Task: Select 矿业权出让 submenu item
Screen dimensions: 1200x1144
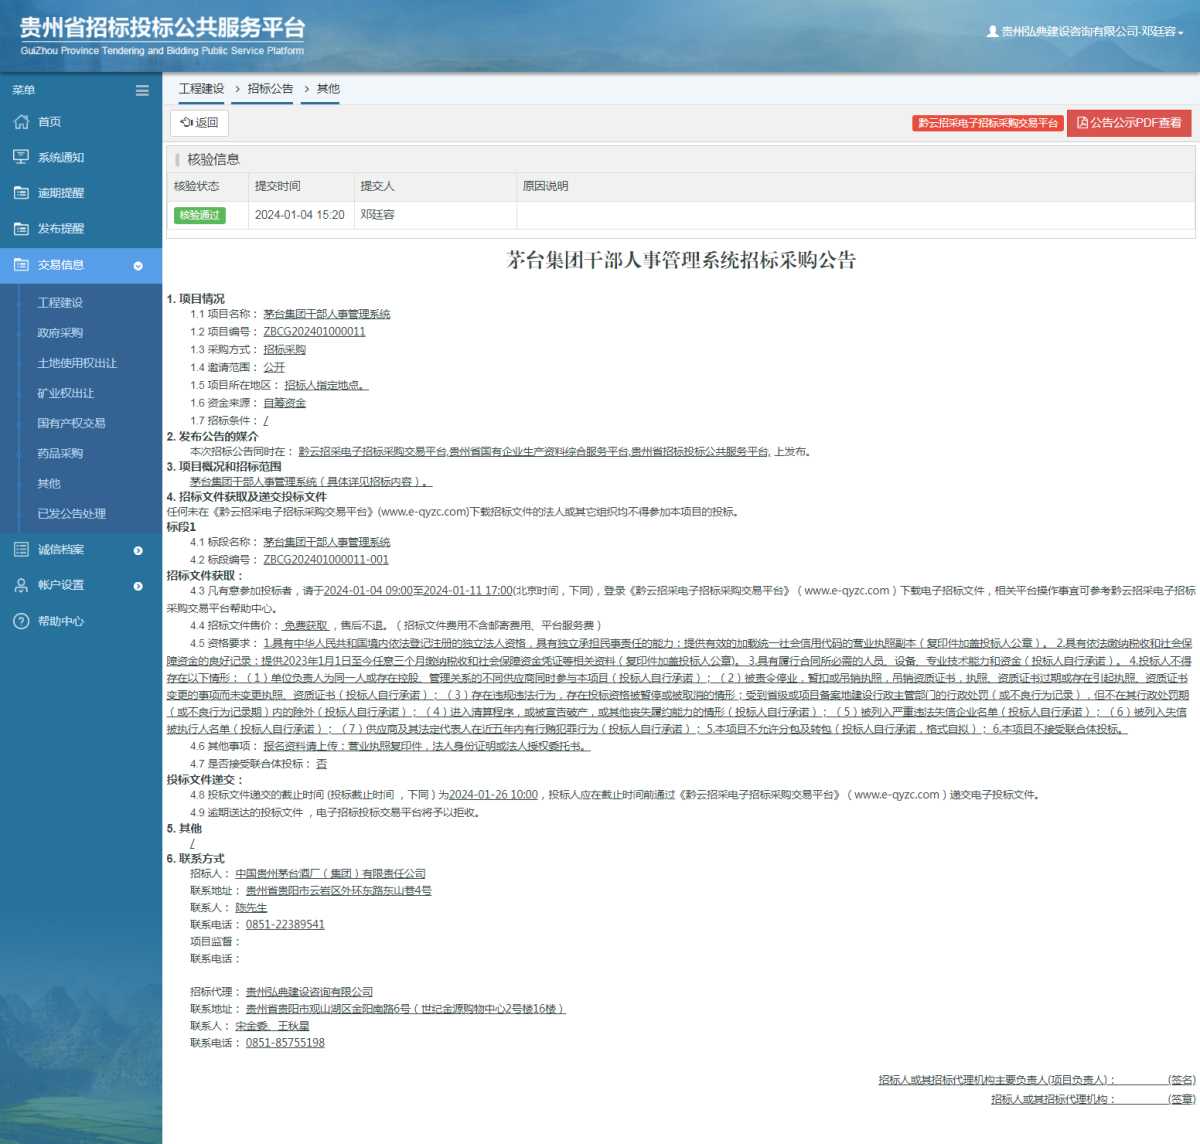Action: click(66, 393)
